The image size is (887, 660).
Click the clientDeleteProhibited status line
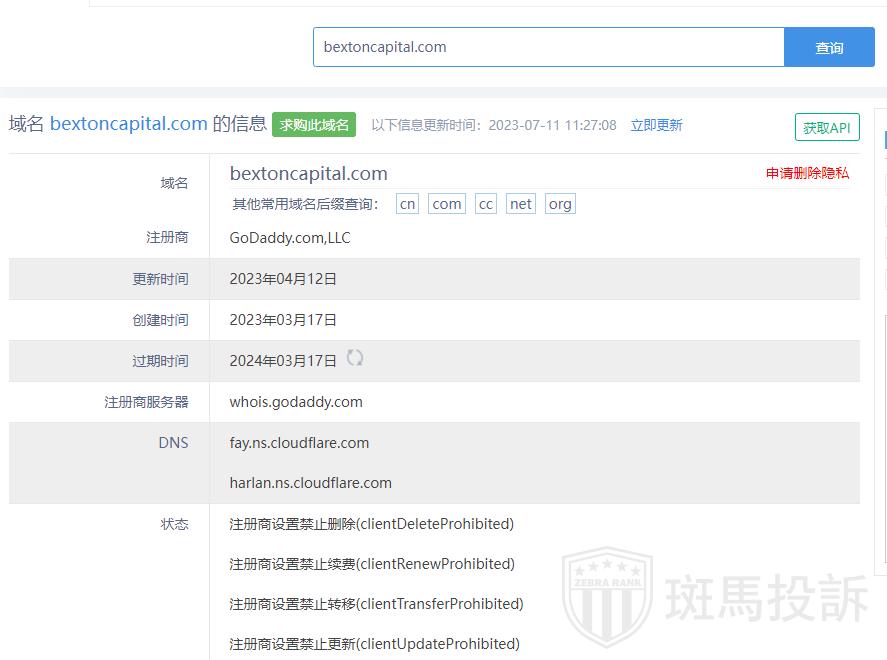(371, 524)
